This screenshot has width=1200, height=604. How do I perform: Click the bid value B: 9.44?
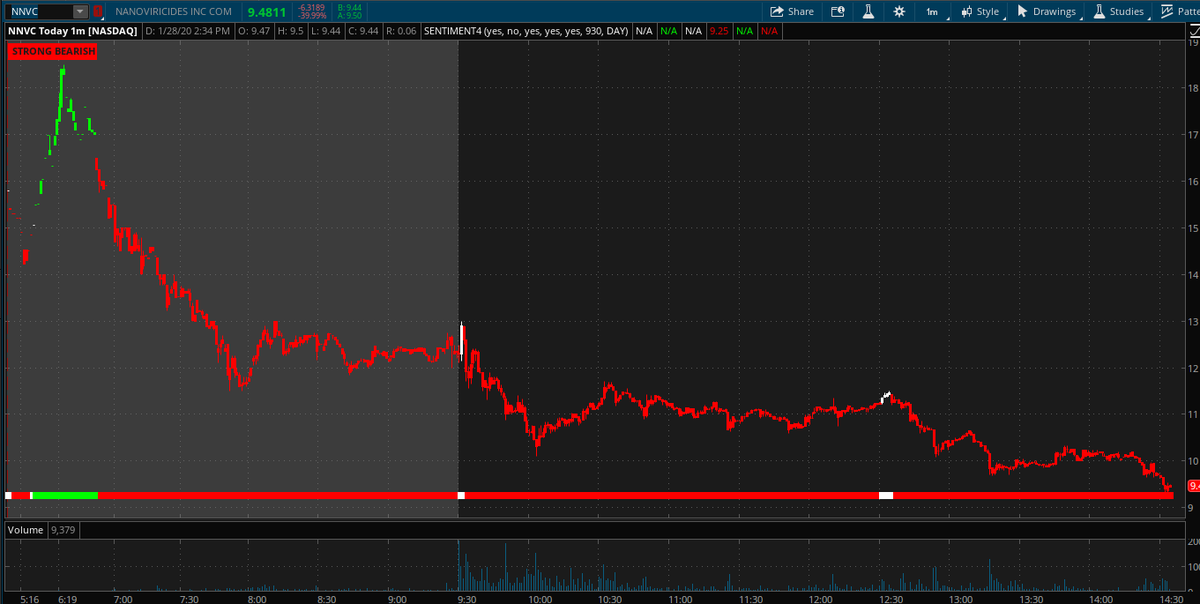[350, 7]
